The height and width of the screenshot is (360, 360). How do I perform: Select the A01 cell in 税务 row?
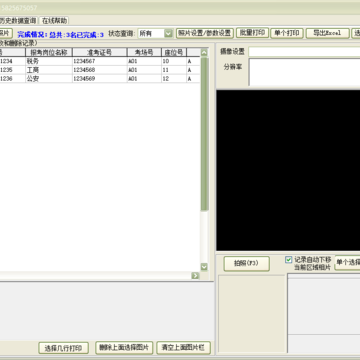pyautogui.click(x=144, y=61)
